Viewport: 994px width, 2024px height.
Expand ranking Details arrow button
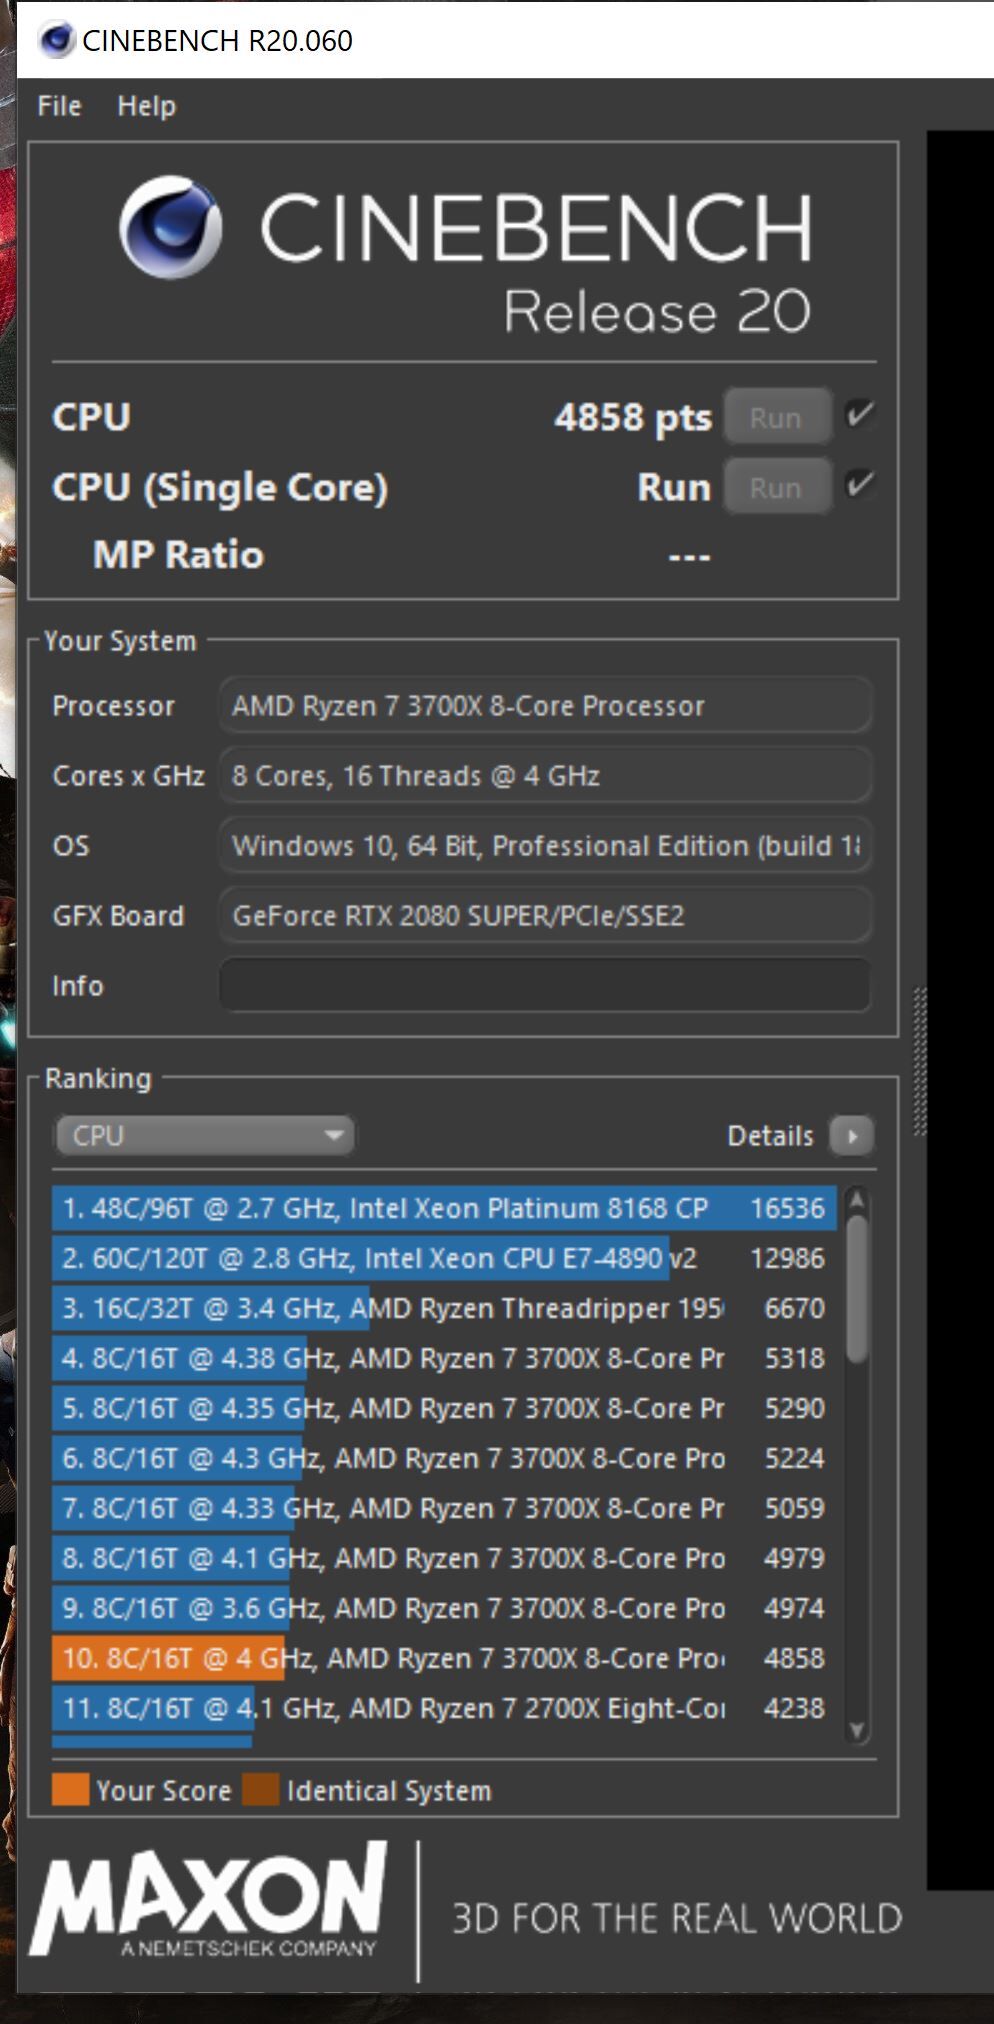coord(852,1136)
